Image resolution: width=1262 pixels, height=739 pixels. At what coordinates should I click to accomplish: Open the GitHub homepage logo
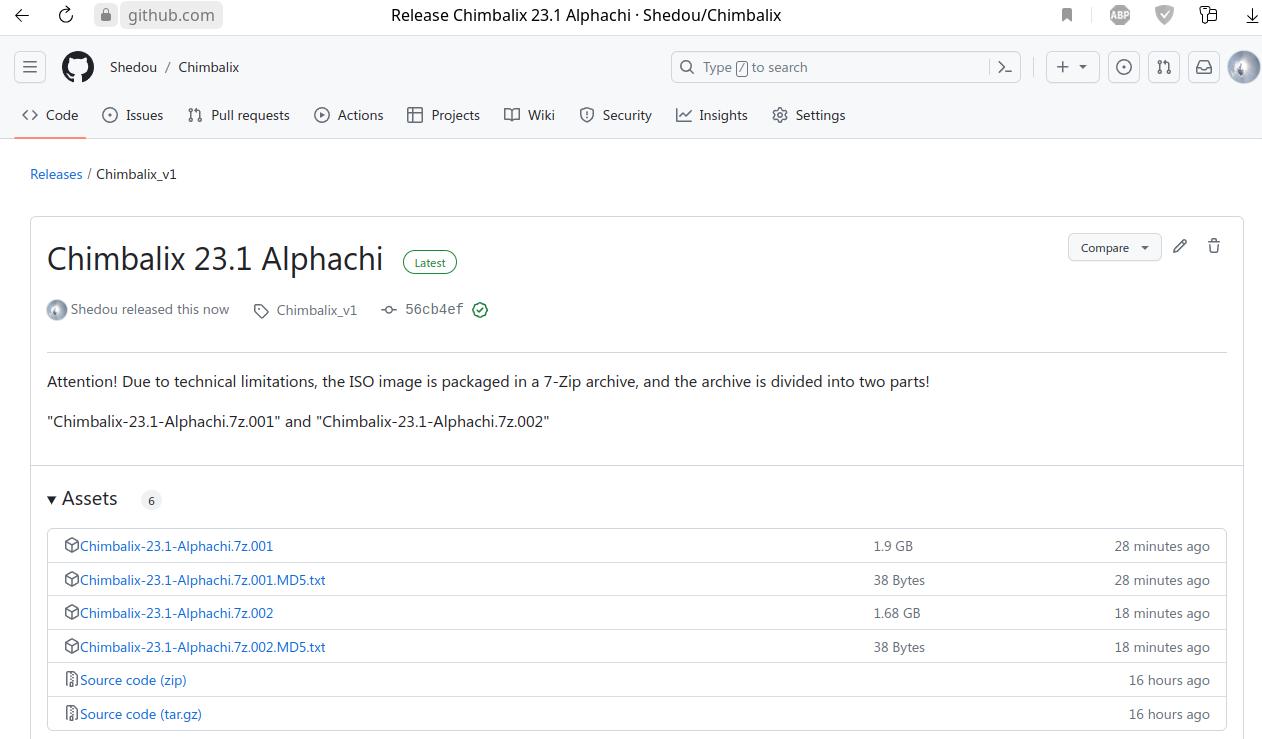coord(78,67)
